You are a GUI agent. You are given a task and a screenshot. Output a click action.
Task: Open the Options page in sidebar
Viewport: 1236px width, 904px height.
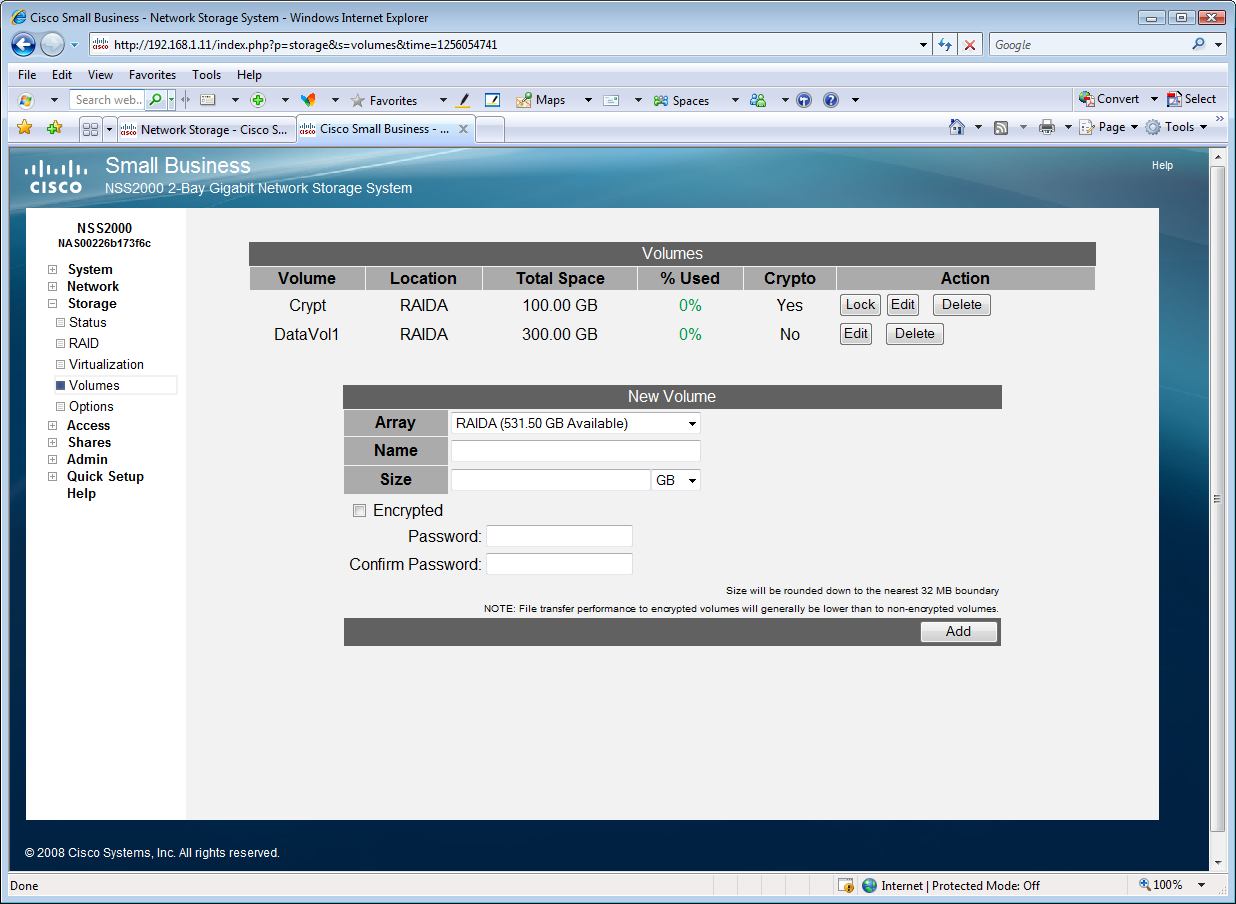tap(91, 406)
